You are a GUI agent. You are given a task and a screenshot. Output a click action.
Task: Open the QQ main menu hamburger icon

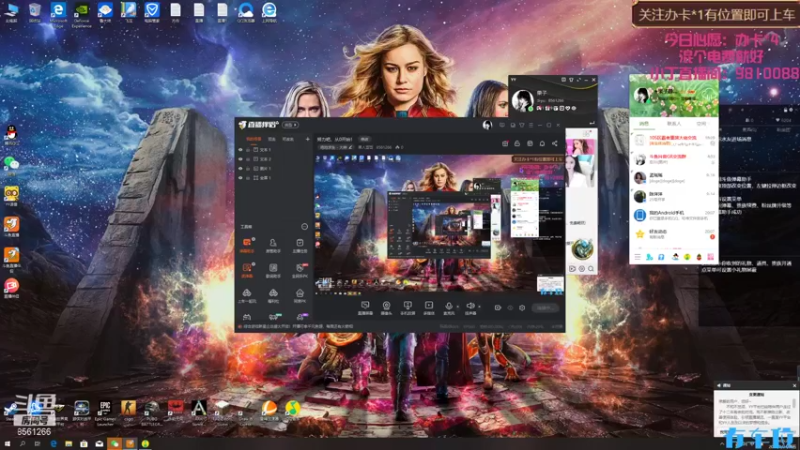[637, 257]
